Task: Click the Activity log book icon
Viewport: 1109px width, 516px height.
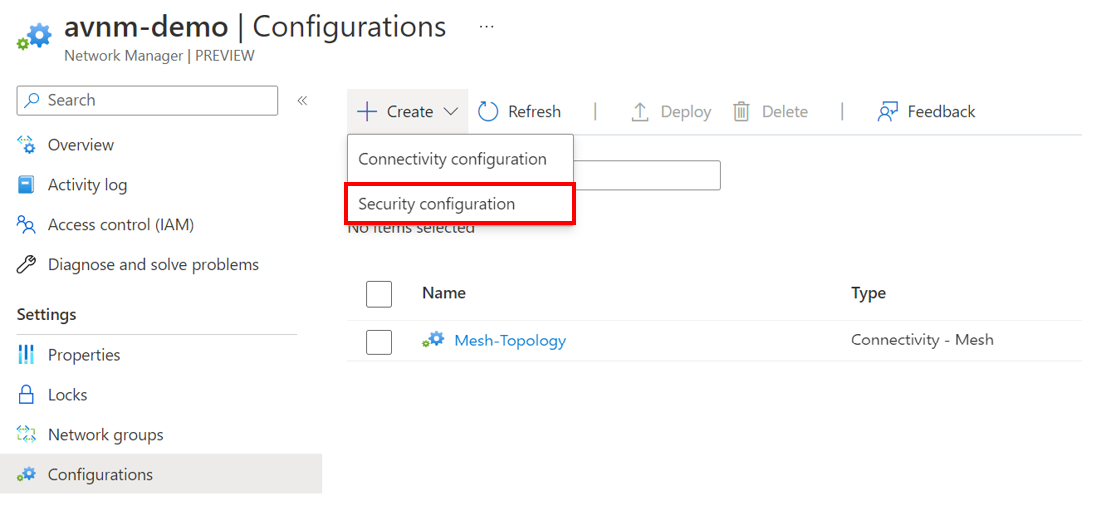Action: 25,185
